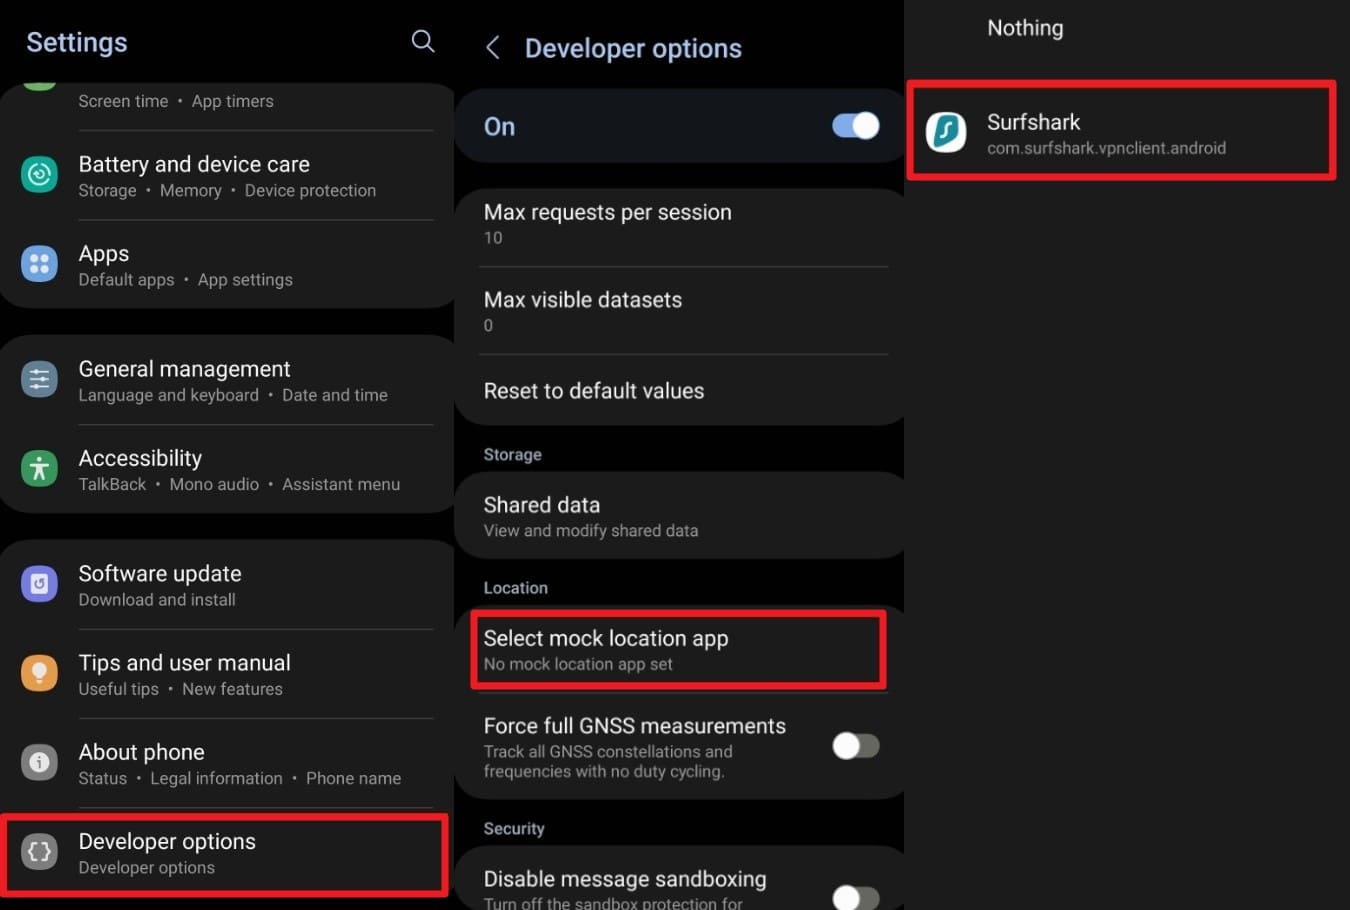Tap the orange Tips lightbulb icon
Viewport: 1350px width, 910px height.
pyautogui.click(x=40, y=673)
